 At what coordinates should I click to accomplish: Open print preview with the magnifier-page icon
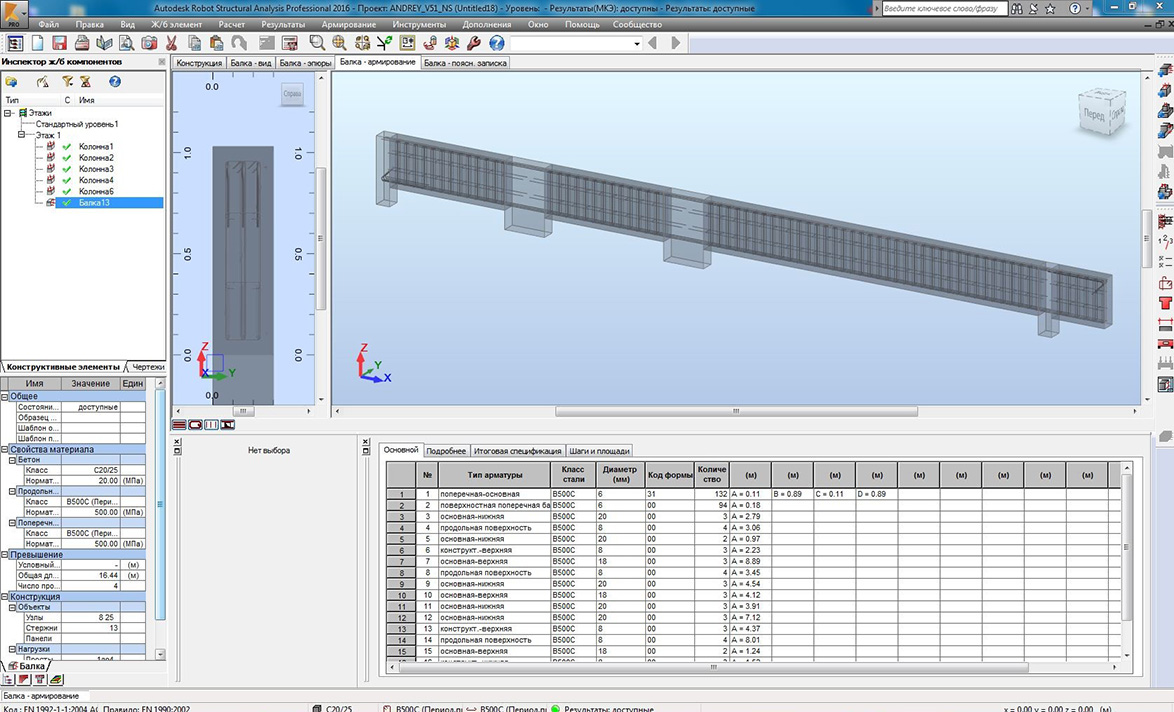[x=127, y=43]
